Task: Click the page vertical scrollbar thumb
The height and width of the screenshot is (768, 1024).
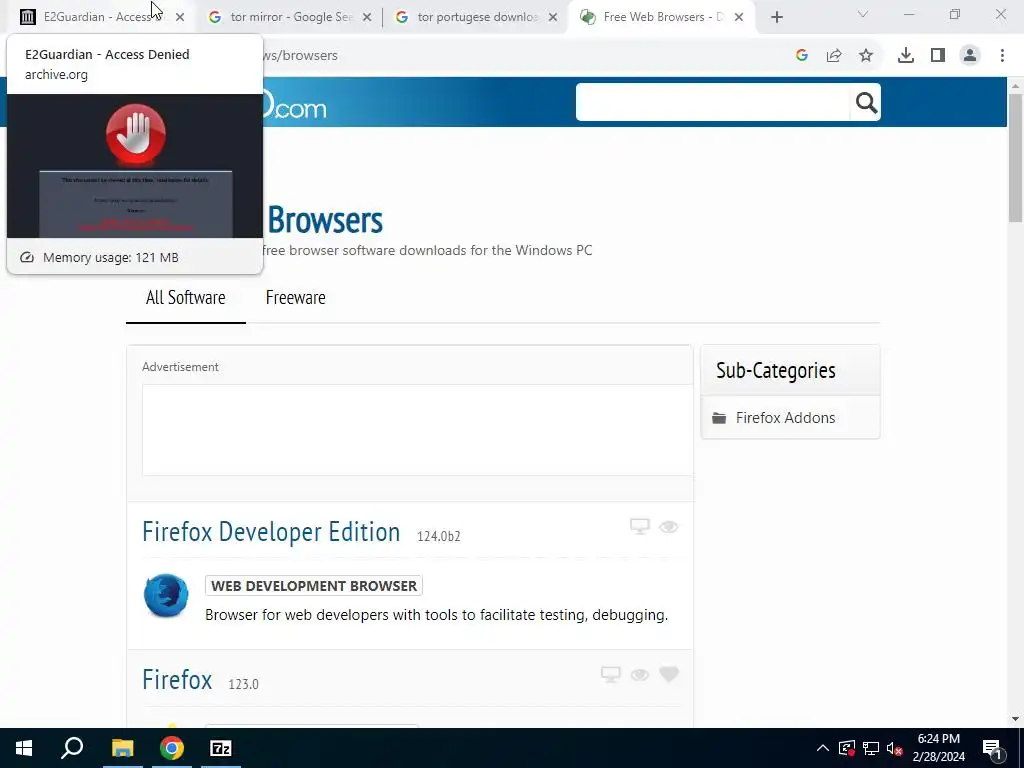Action: [x=1015, y=158]
